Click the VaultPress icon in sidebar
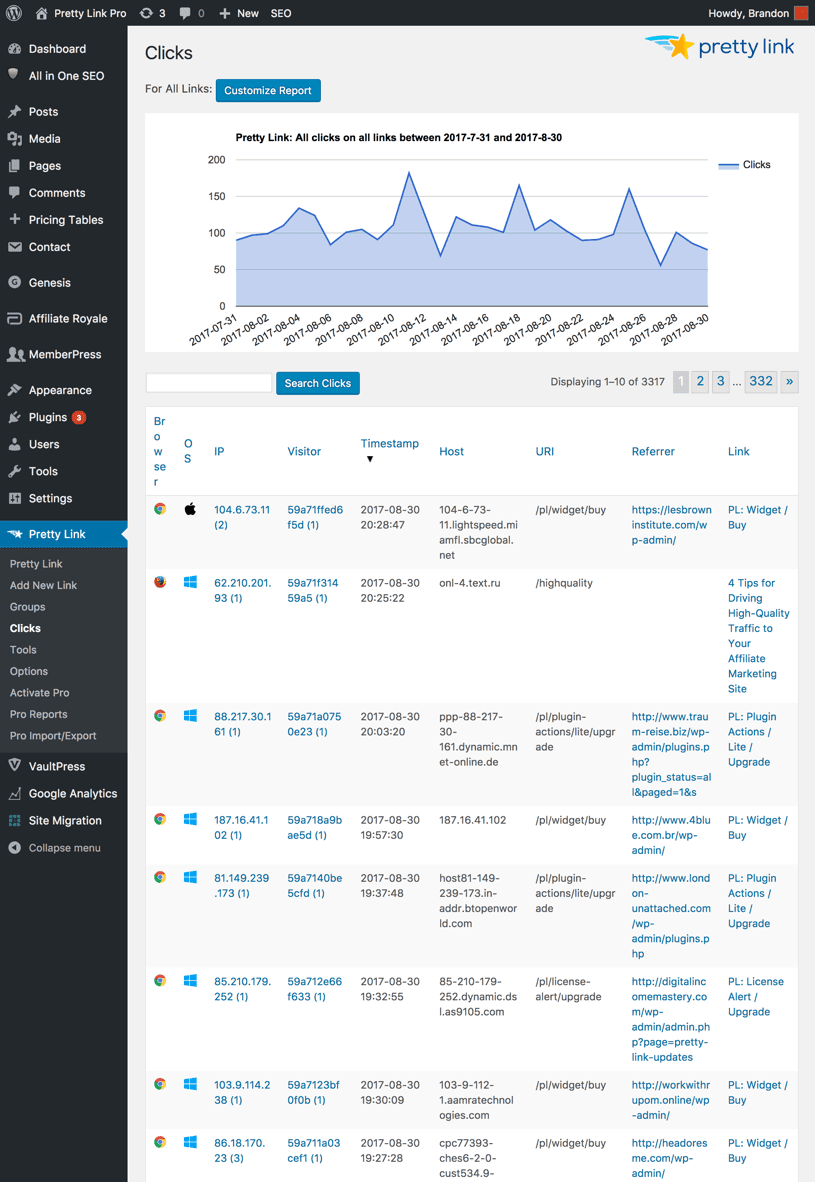 14,766
